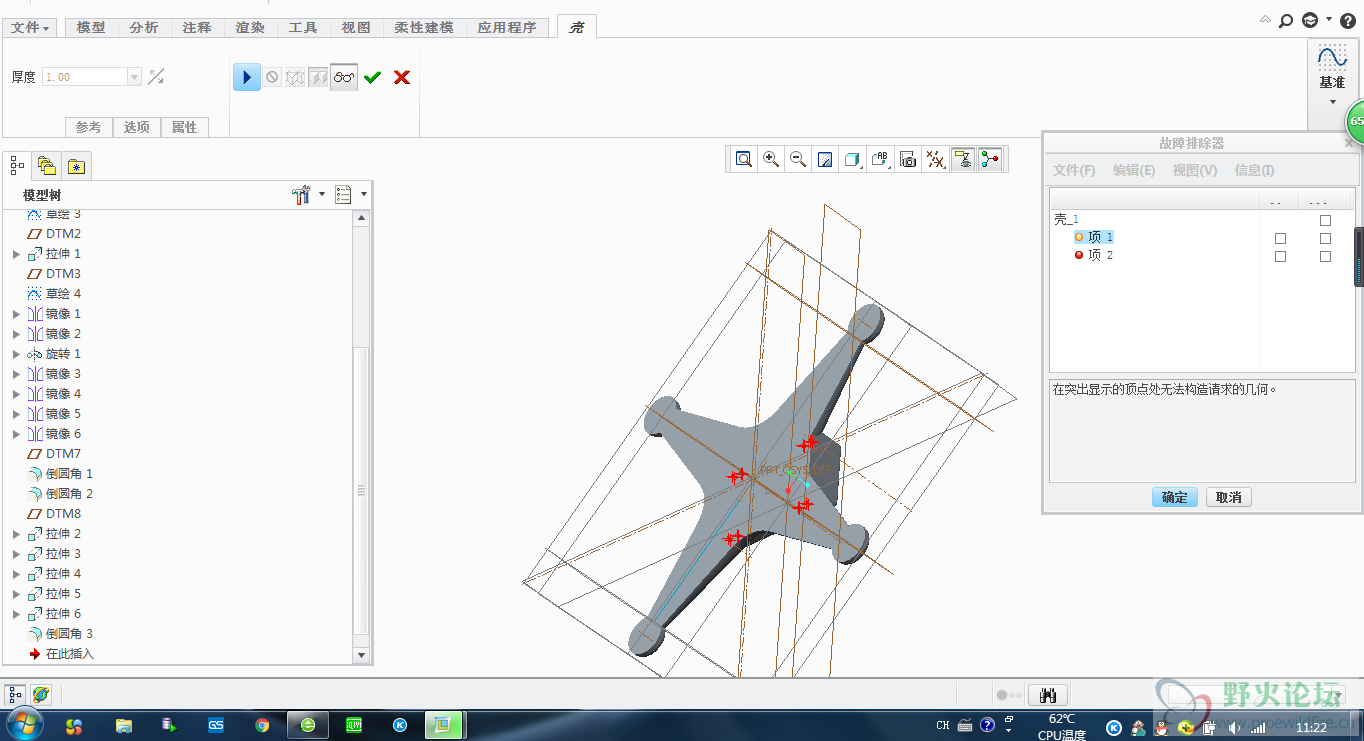Click the binoculars find icon in status bar
This screenshot has height=741, width=1364.
tap(1049, 695)
